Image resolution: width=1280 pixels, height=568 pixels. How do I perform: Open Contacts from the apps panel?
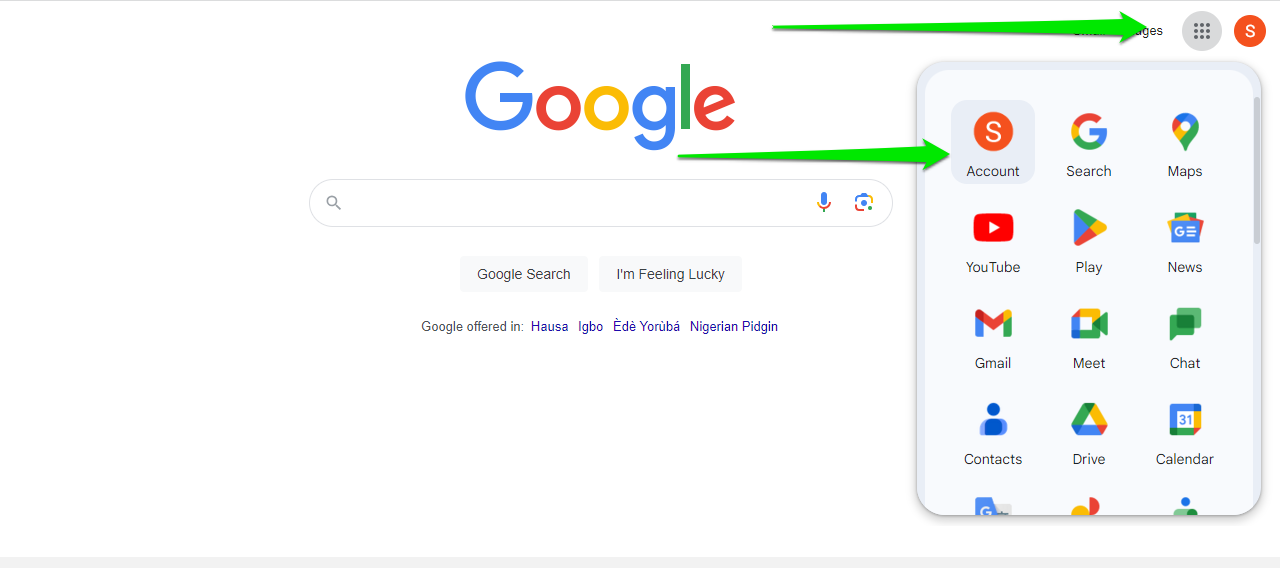point(993,430)
